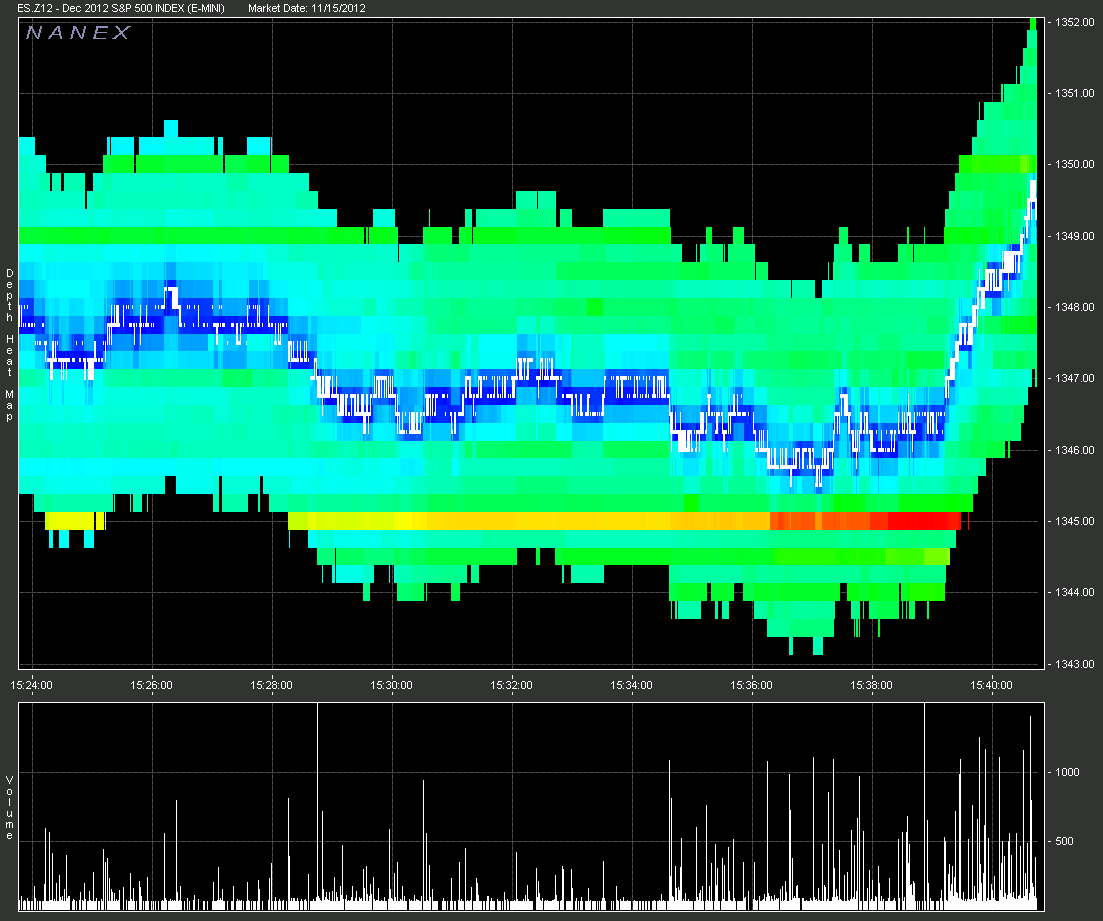Click the 1344.00 price axis label

point(1074,592)
